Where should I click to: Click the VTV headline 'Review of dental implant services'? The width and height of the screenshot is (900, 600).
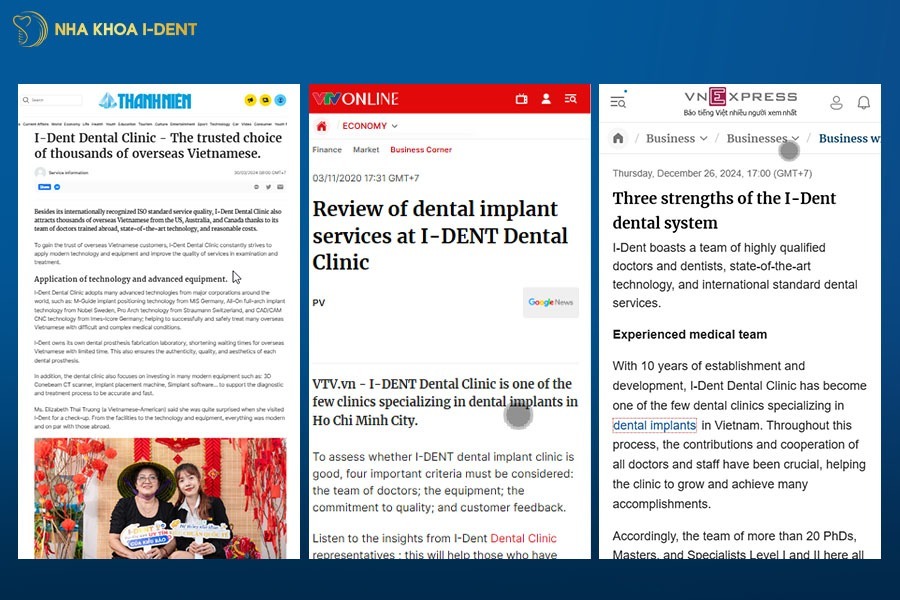[x=440, y=235]
